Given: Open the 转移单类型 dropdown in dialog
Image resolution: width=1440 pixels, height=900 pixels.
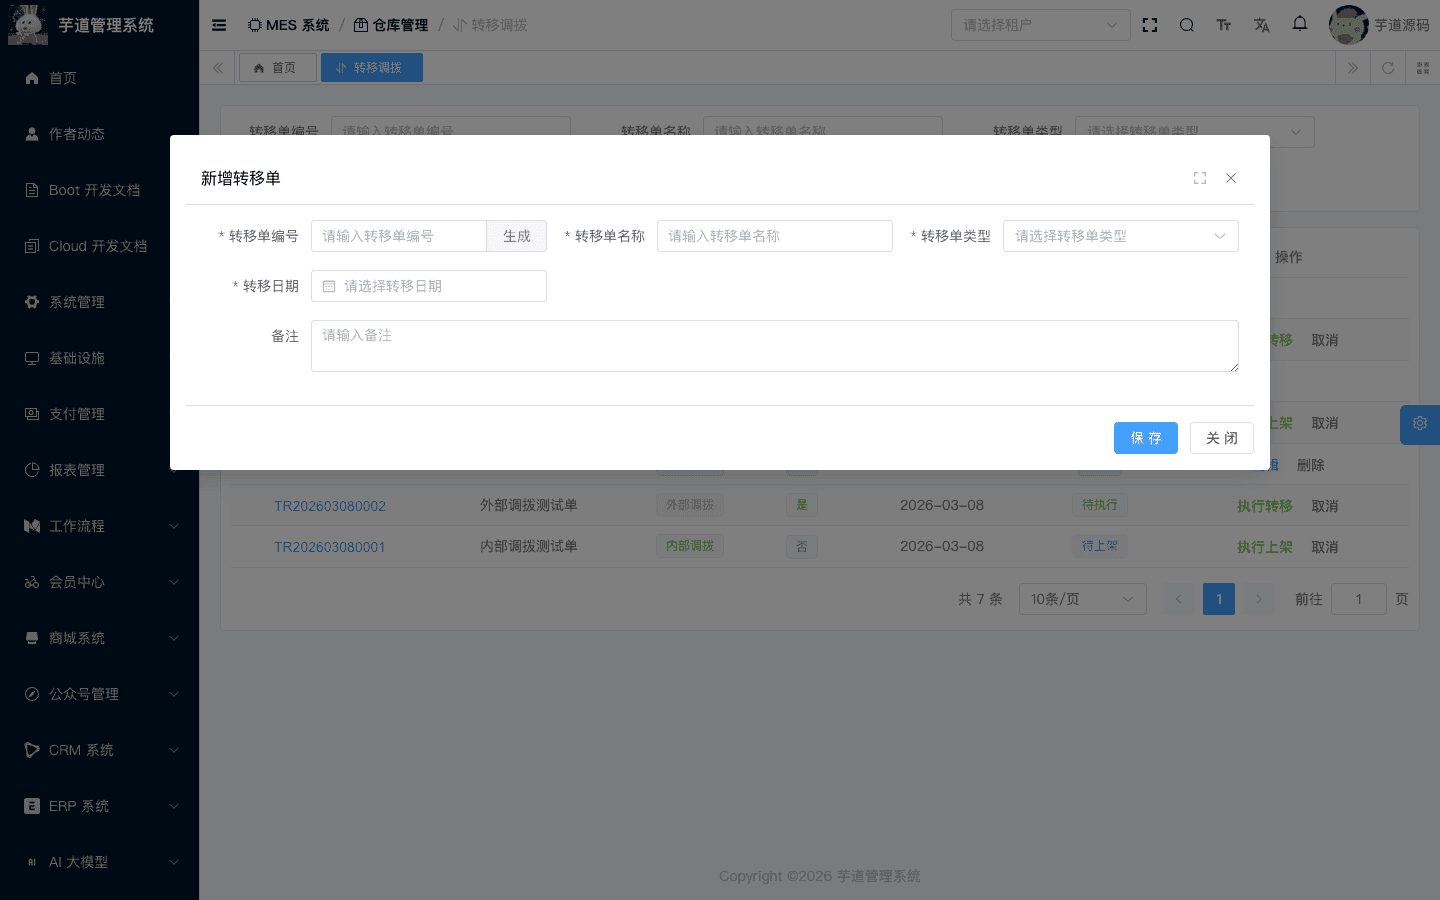Looking at the screenshot, I should [1120, 236].
